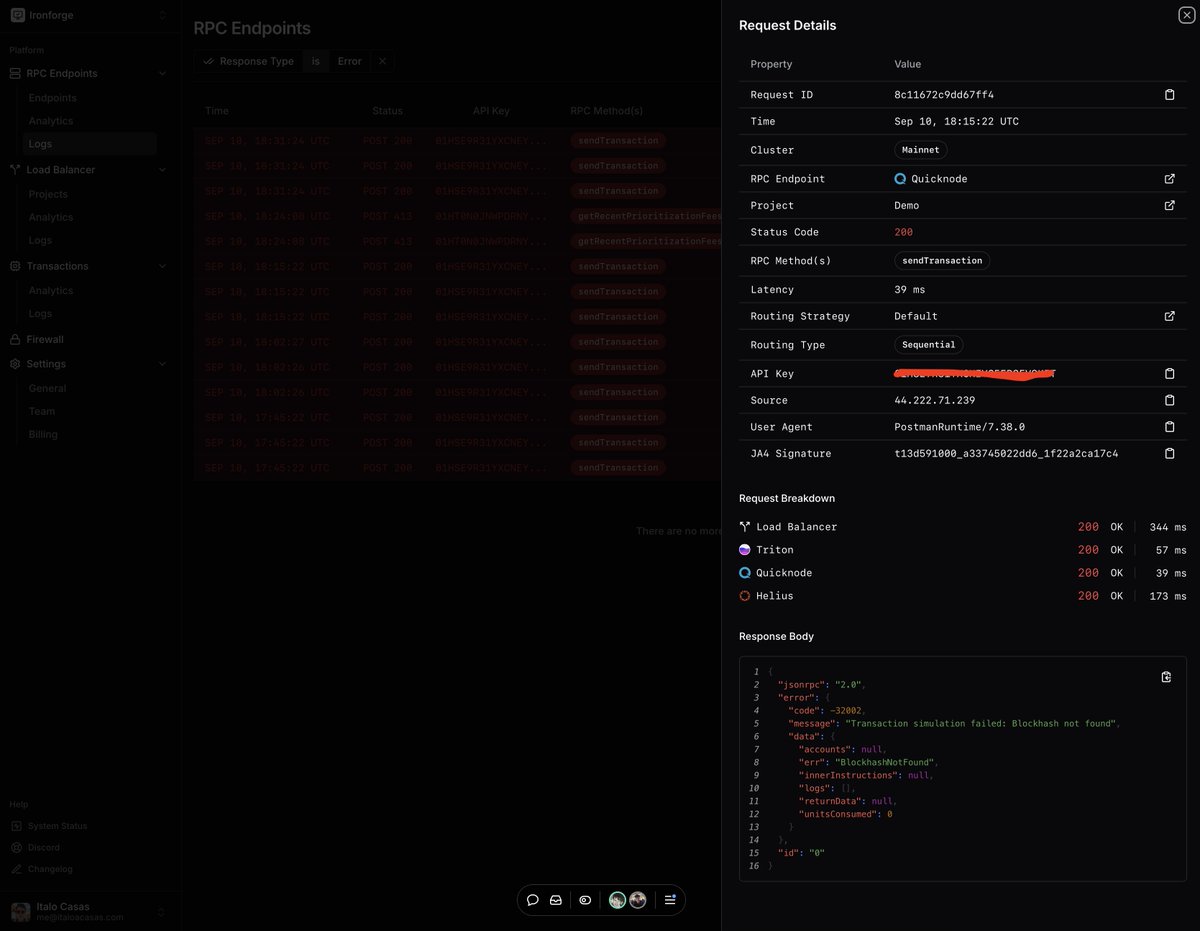Click the Quicknode logo in RPC Endpoint row
1200x931 pixels.
(900, 179)
